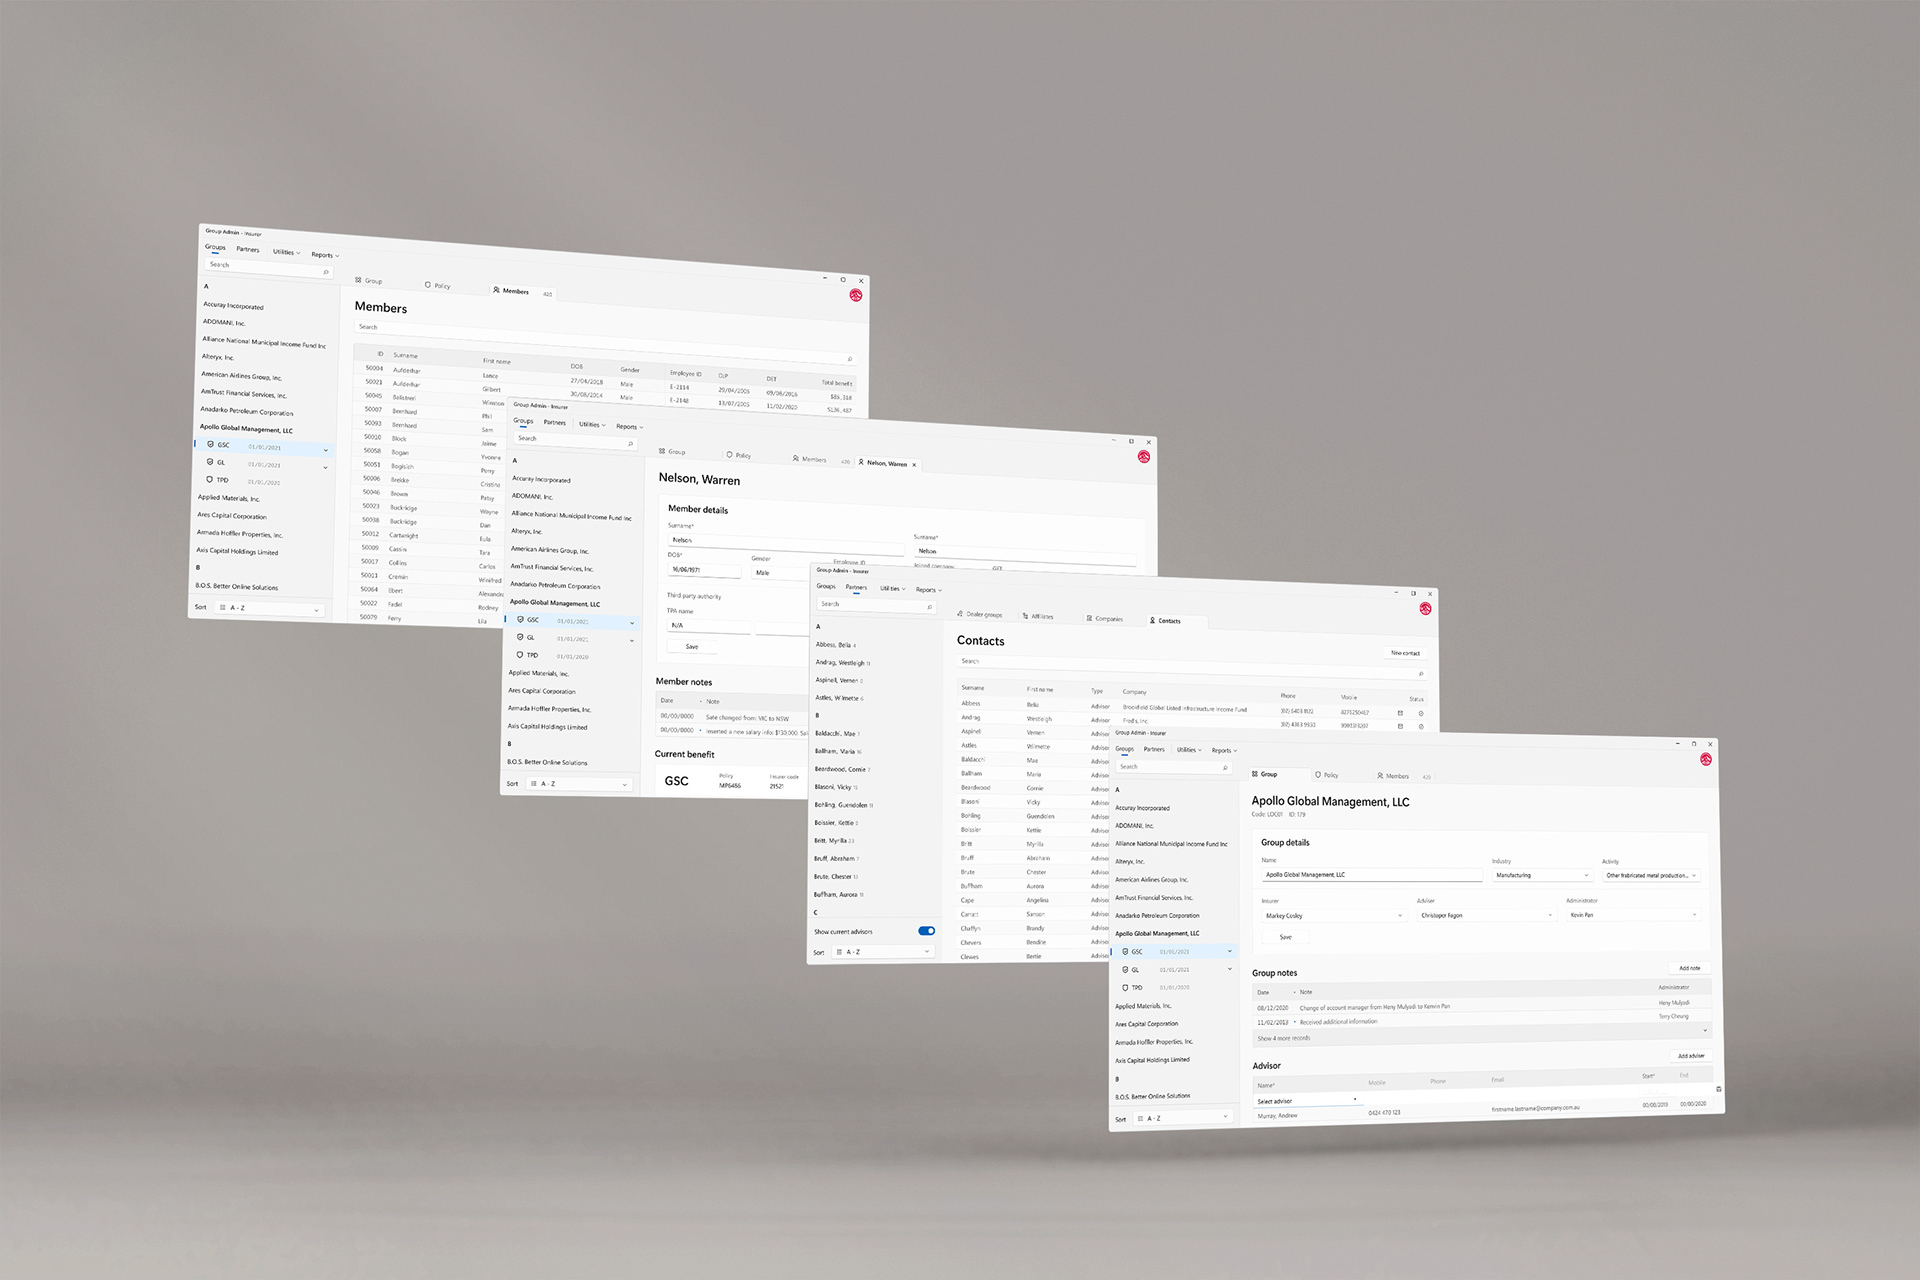Click red profile logo in Members window
The height and width of the screenshot is (1280, 1920).
(x=856, y=295)
